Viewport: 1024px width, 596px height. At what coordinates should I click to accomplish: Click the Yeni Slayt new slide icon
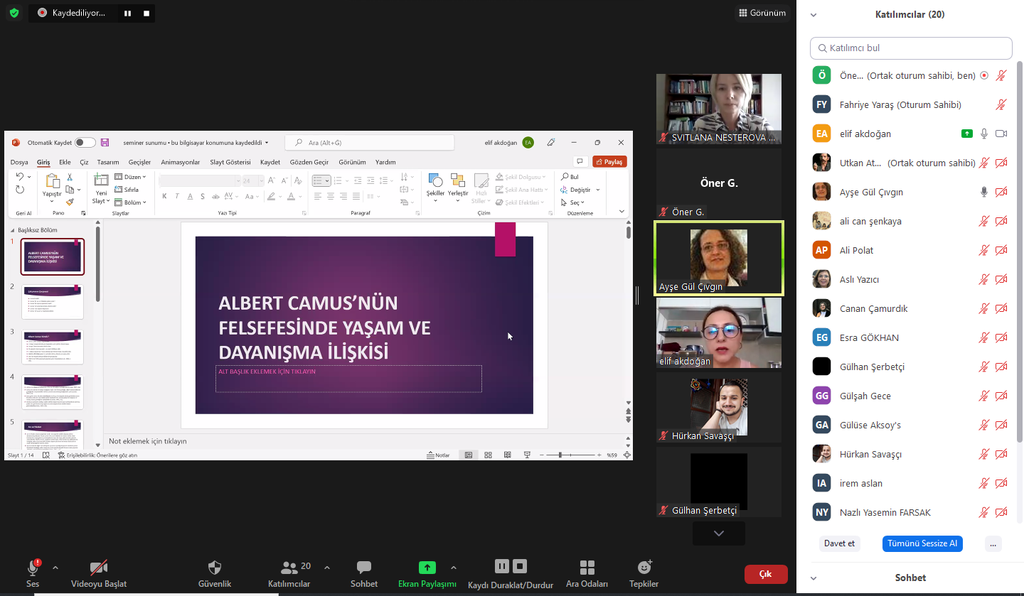(x=101, y=180)
